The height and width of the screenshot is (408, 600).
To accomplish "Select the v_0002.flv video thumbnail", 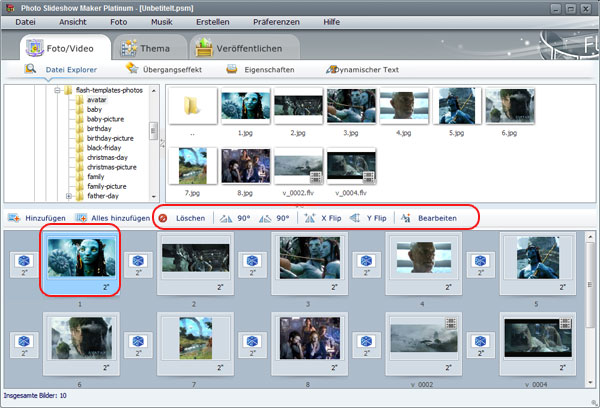I will pyautogui.click(x=298, y=170).
